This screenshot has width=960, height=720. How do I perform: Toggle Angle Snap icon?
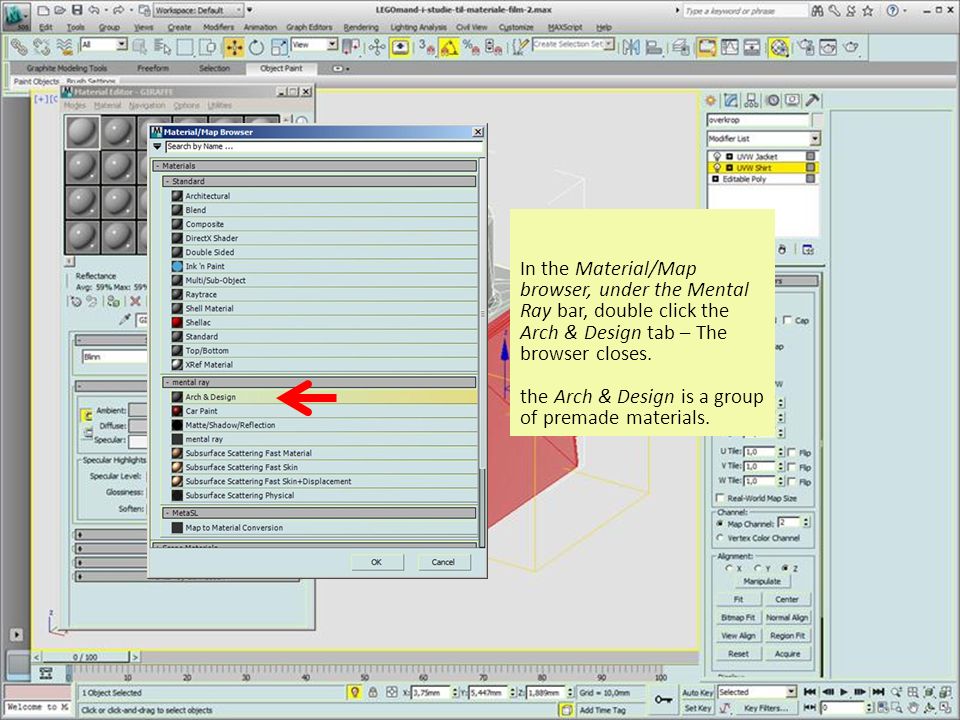(x=449, y=47)
